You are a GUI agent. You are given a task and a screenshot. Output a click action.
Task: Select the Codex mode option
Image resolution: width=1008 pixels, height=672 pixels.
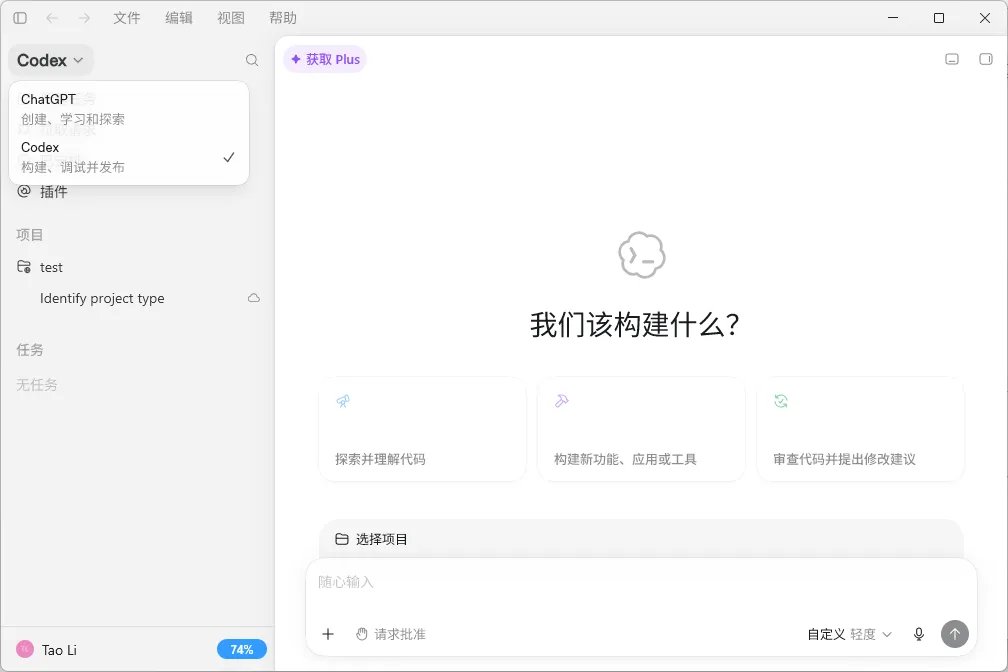pyautogui.click(x=129, y=157)
